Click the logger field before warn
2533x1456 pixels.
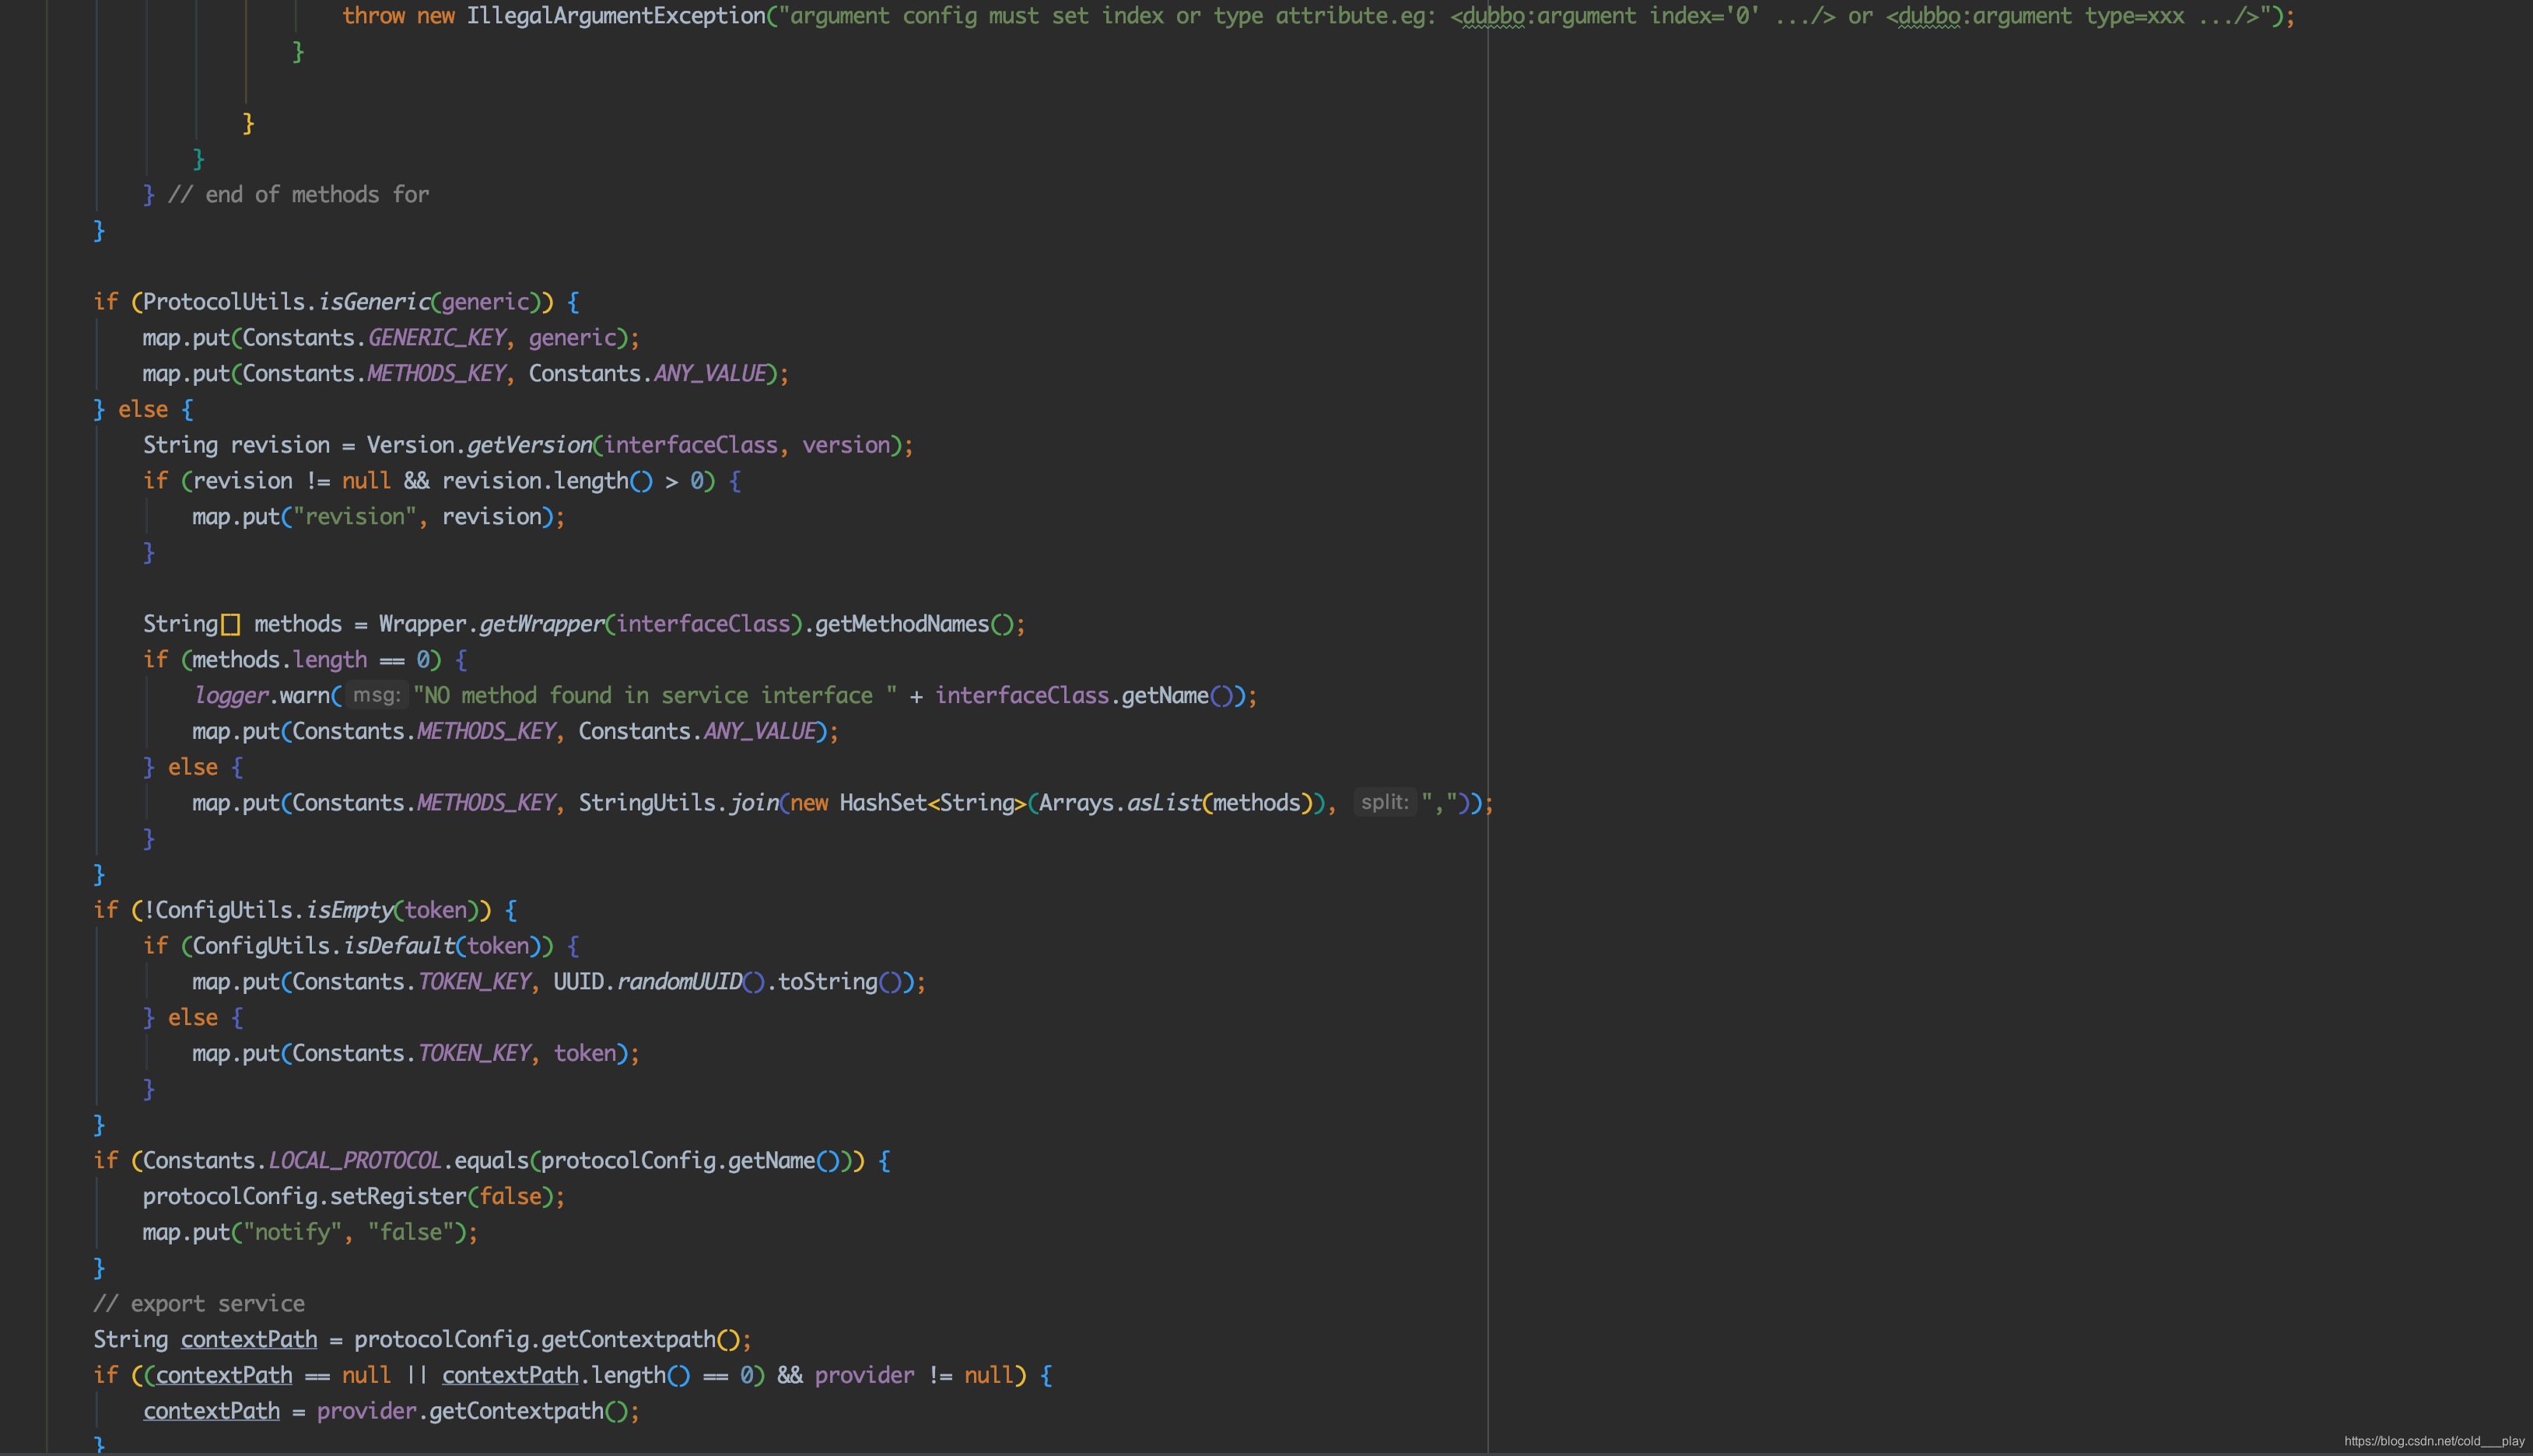pos(231,696)
